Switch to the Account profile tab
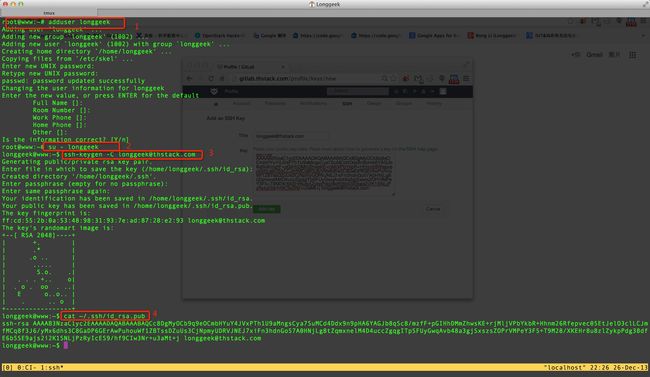650x377 pixels. pos(241,103)
